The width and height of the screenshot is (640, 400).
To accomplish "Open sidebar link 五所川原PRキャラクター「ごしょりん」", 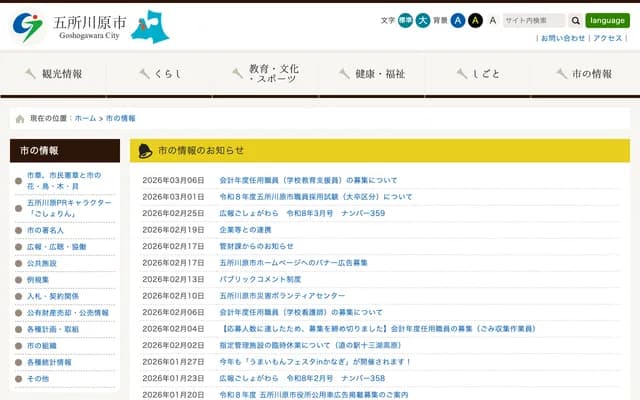I will 69,208.
